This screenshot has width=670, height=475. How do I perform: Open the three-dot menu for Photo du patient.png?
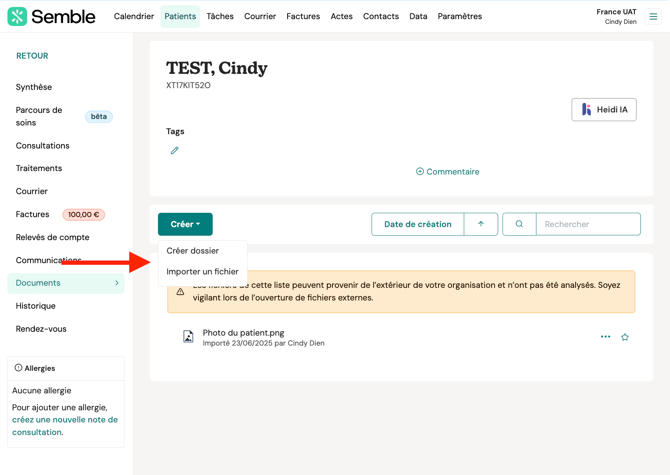(x=605, y=337)
